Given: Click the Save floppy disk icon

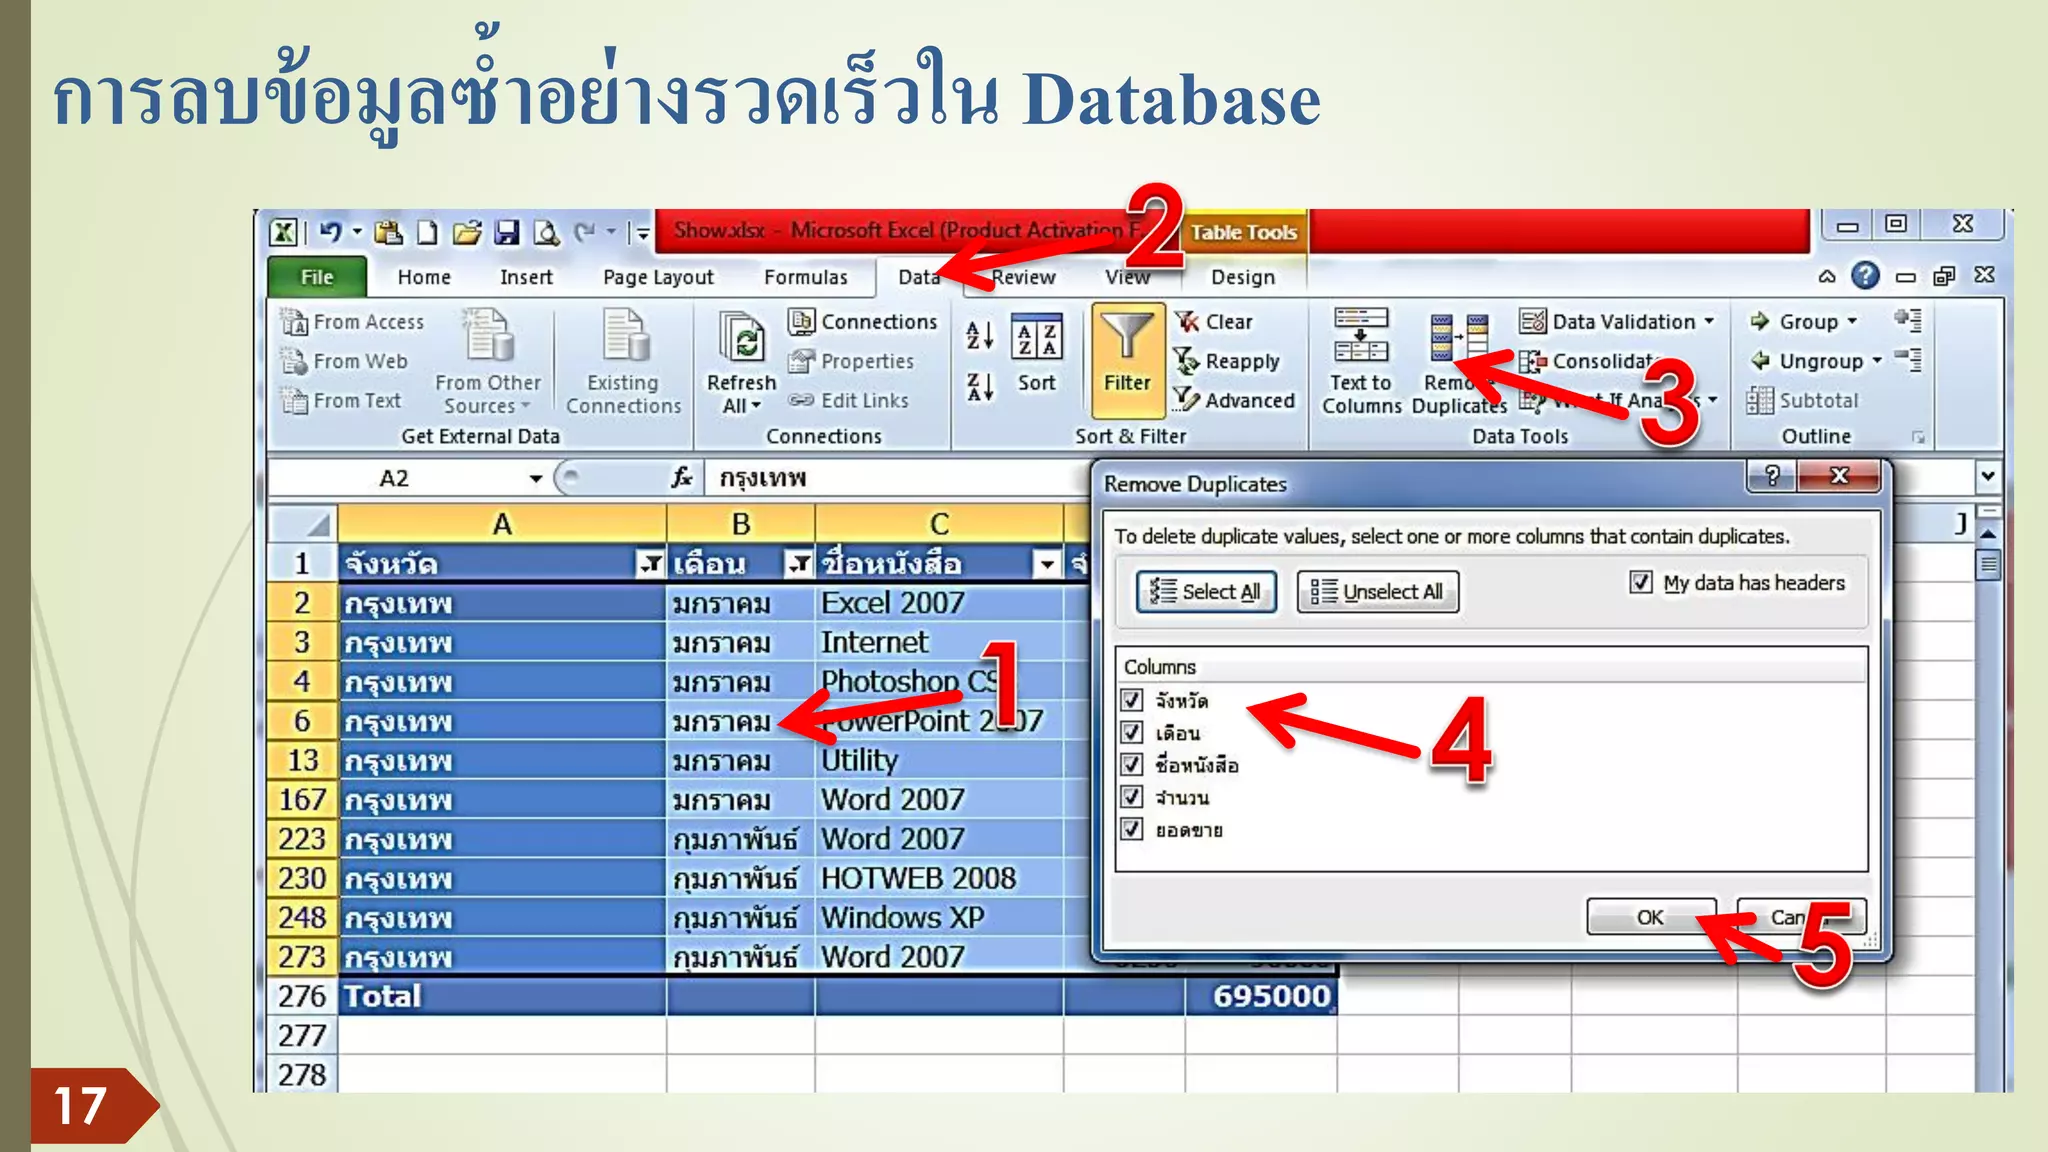Looking at the screenshot, I should pos(508,233).
